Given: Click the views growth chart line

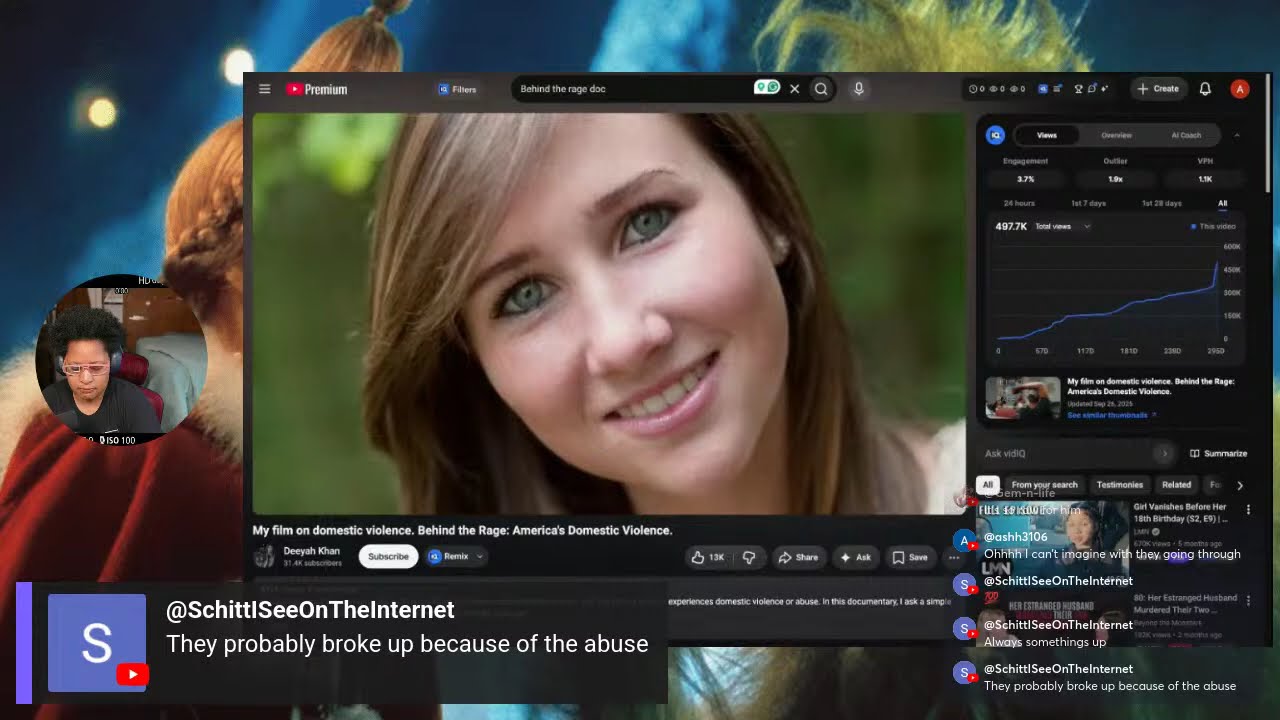Looking at the screenshot, I should [1107, 300].
